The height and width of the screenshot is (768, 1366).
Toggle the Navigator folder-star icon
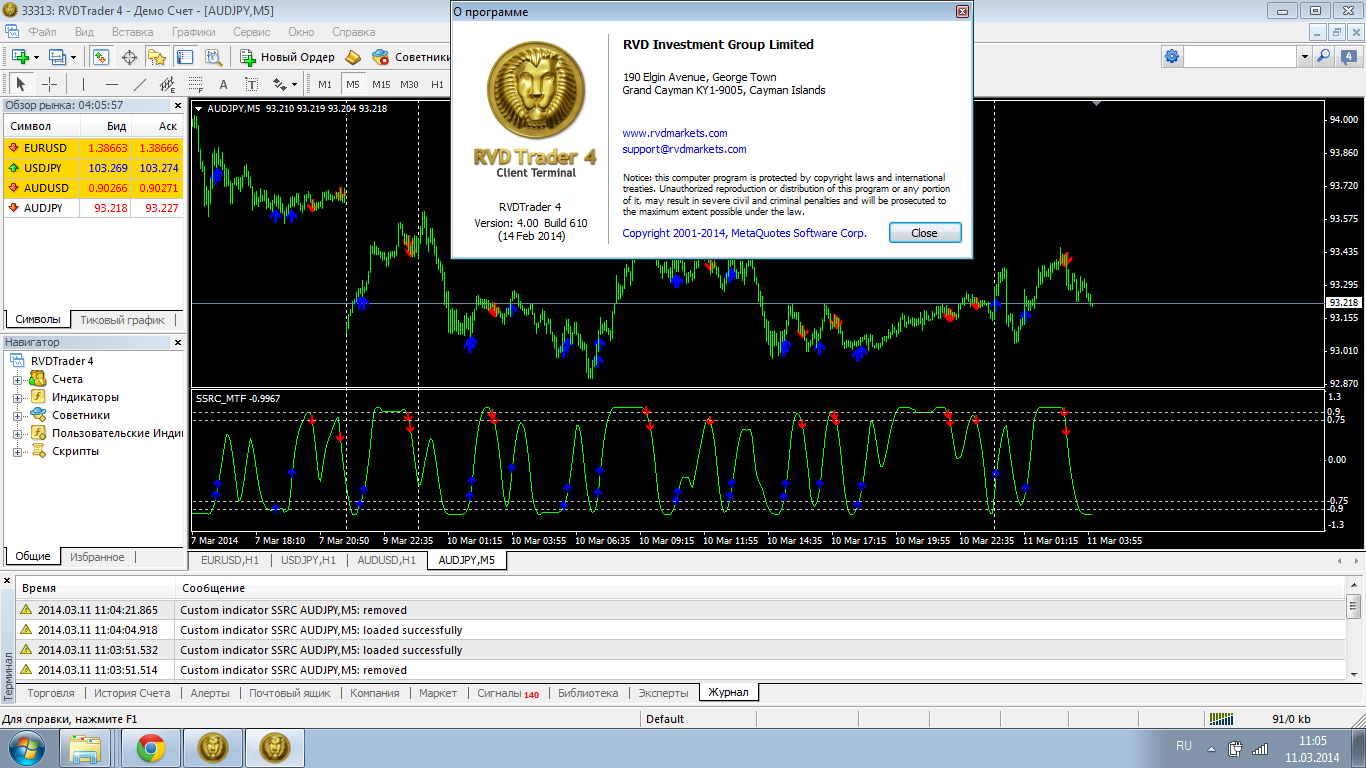(157, 57)
